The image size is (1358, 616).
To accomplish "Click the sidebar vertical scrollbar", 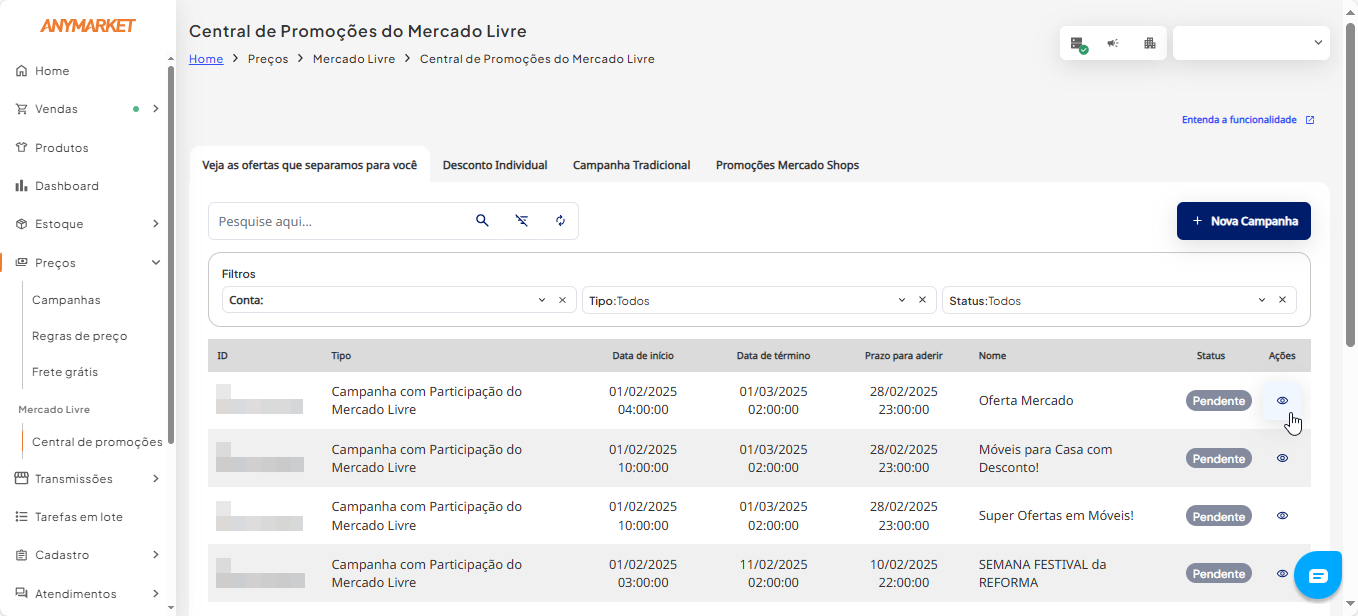I will pos(171,255).
